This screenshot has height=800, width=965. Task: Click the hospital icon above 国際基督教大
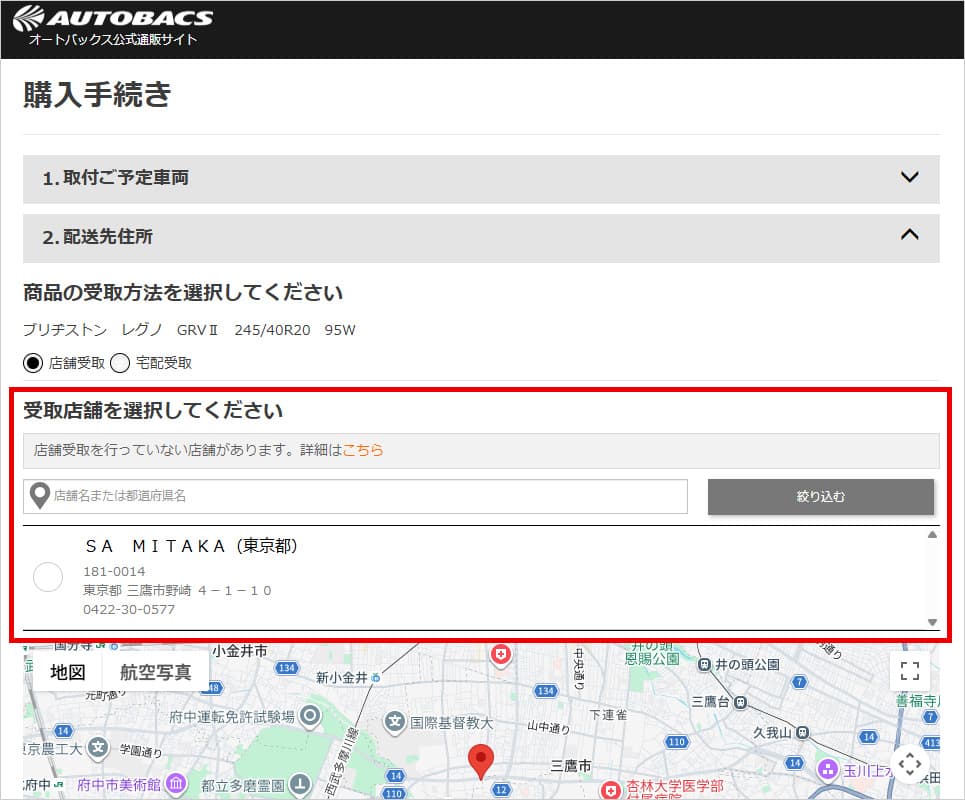coord(501,654)
